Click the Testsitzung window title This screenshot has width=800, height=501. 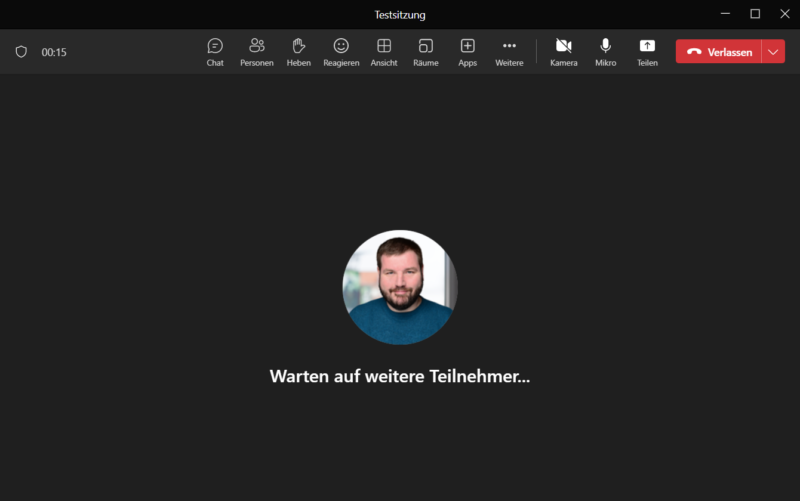point(400,15)
